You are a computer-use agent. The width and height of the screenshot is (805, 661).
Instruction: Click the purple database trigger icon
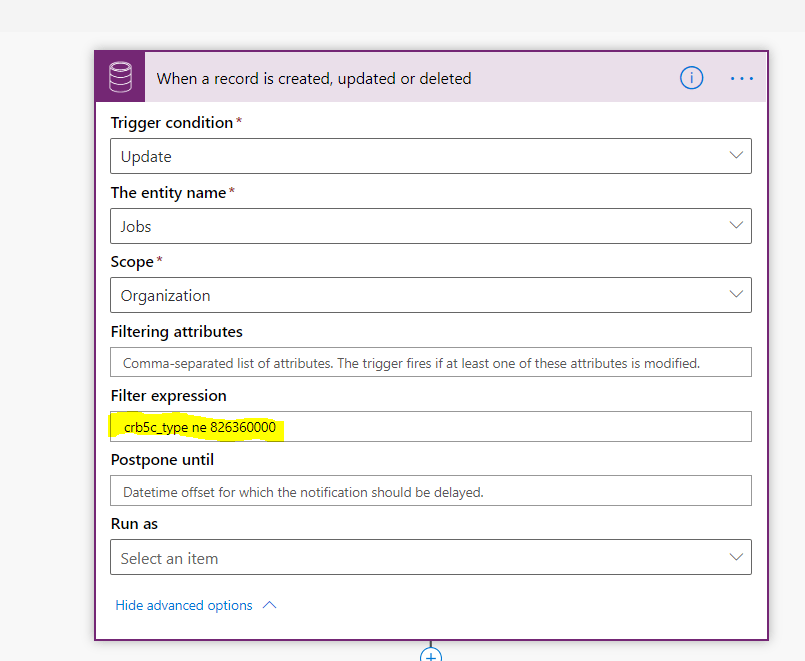point(120,78)
